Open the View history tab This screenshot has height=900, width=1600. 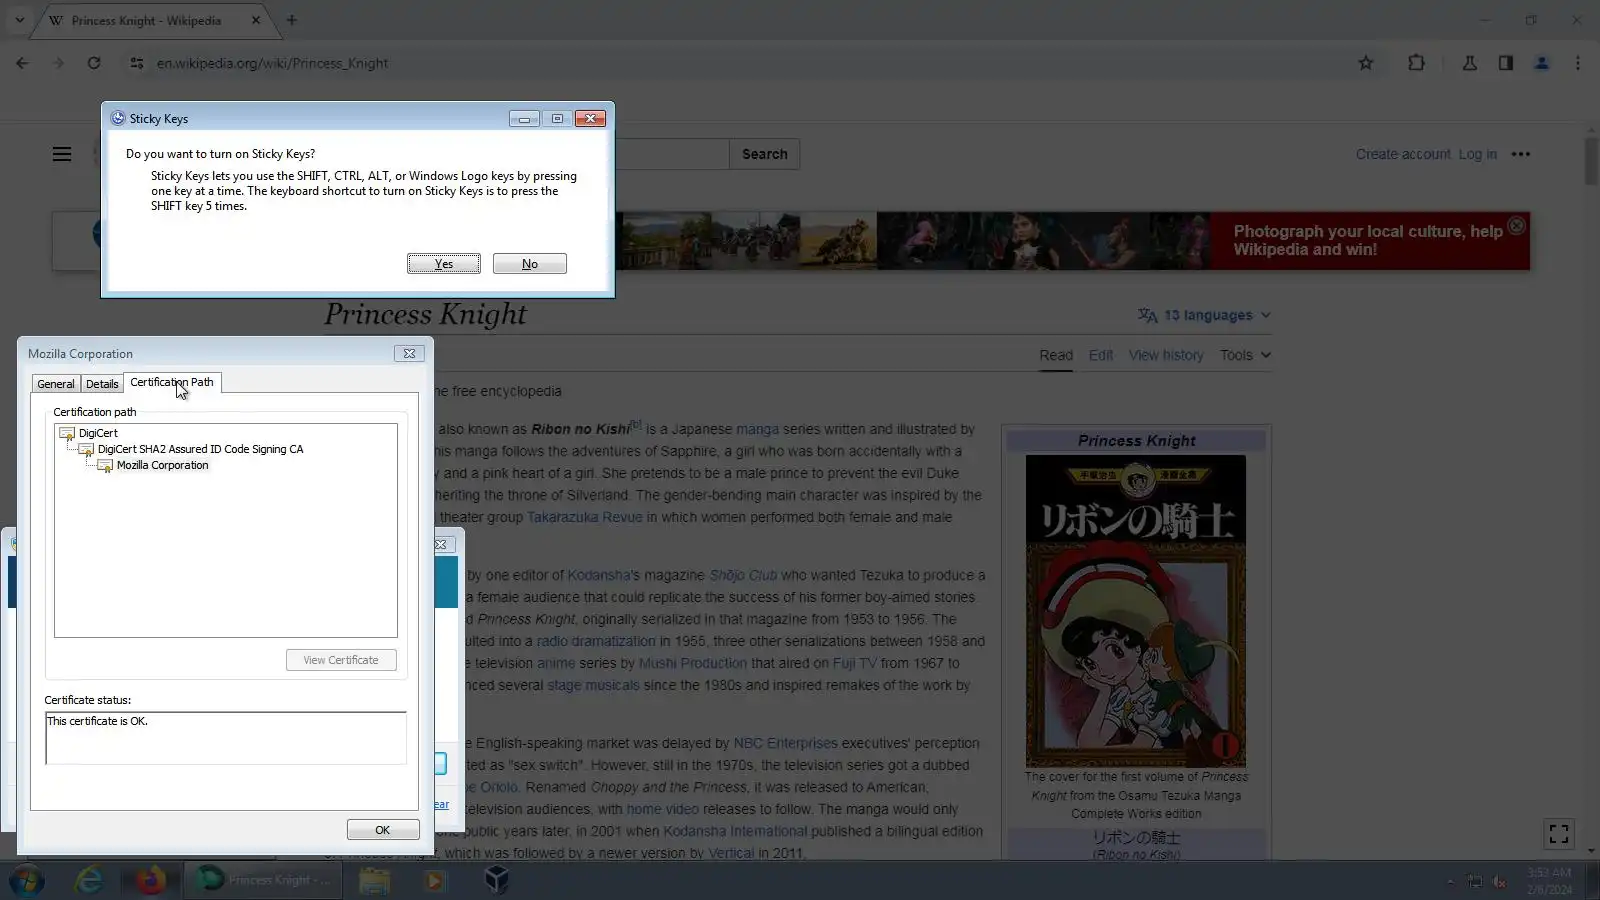point(1166,355)
